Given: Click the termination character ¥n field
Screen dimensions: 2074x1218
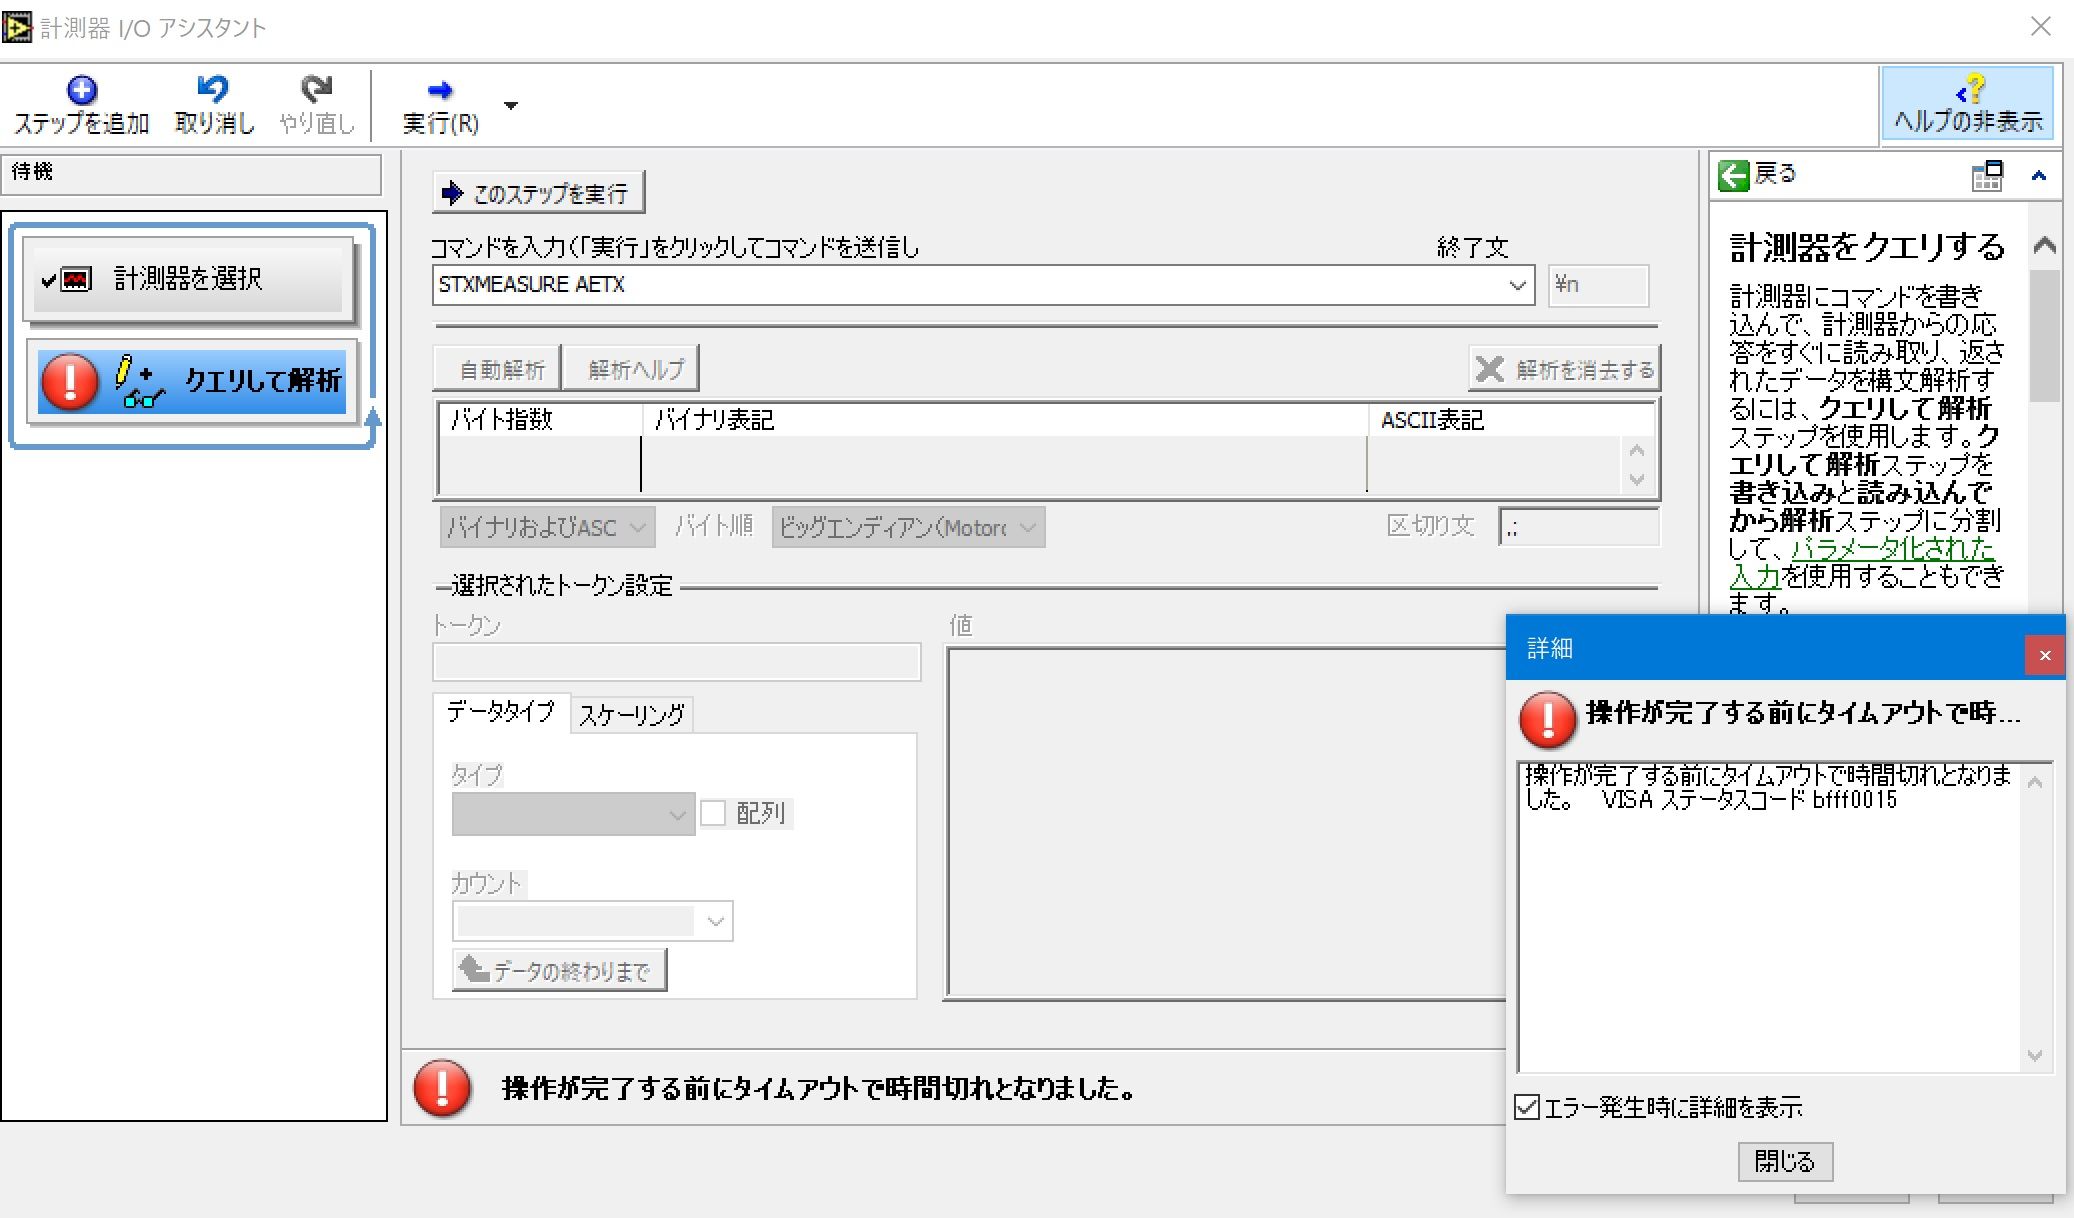Looking at the screenshot, I should 1597,285.
